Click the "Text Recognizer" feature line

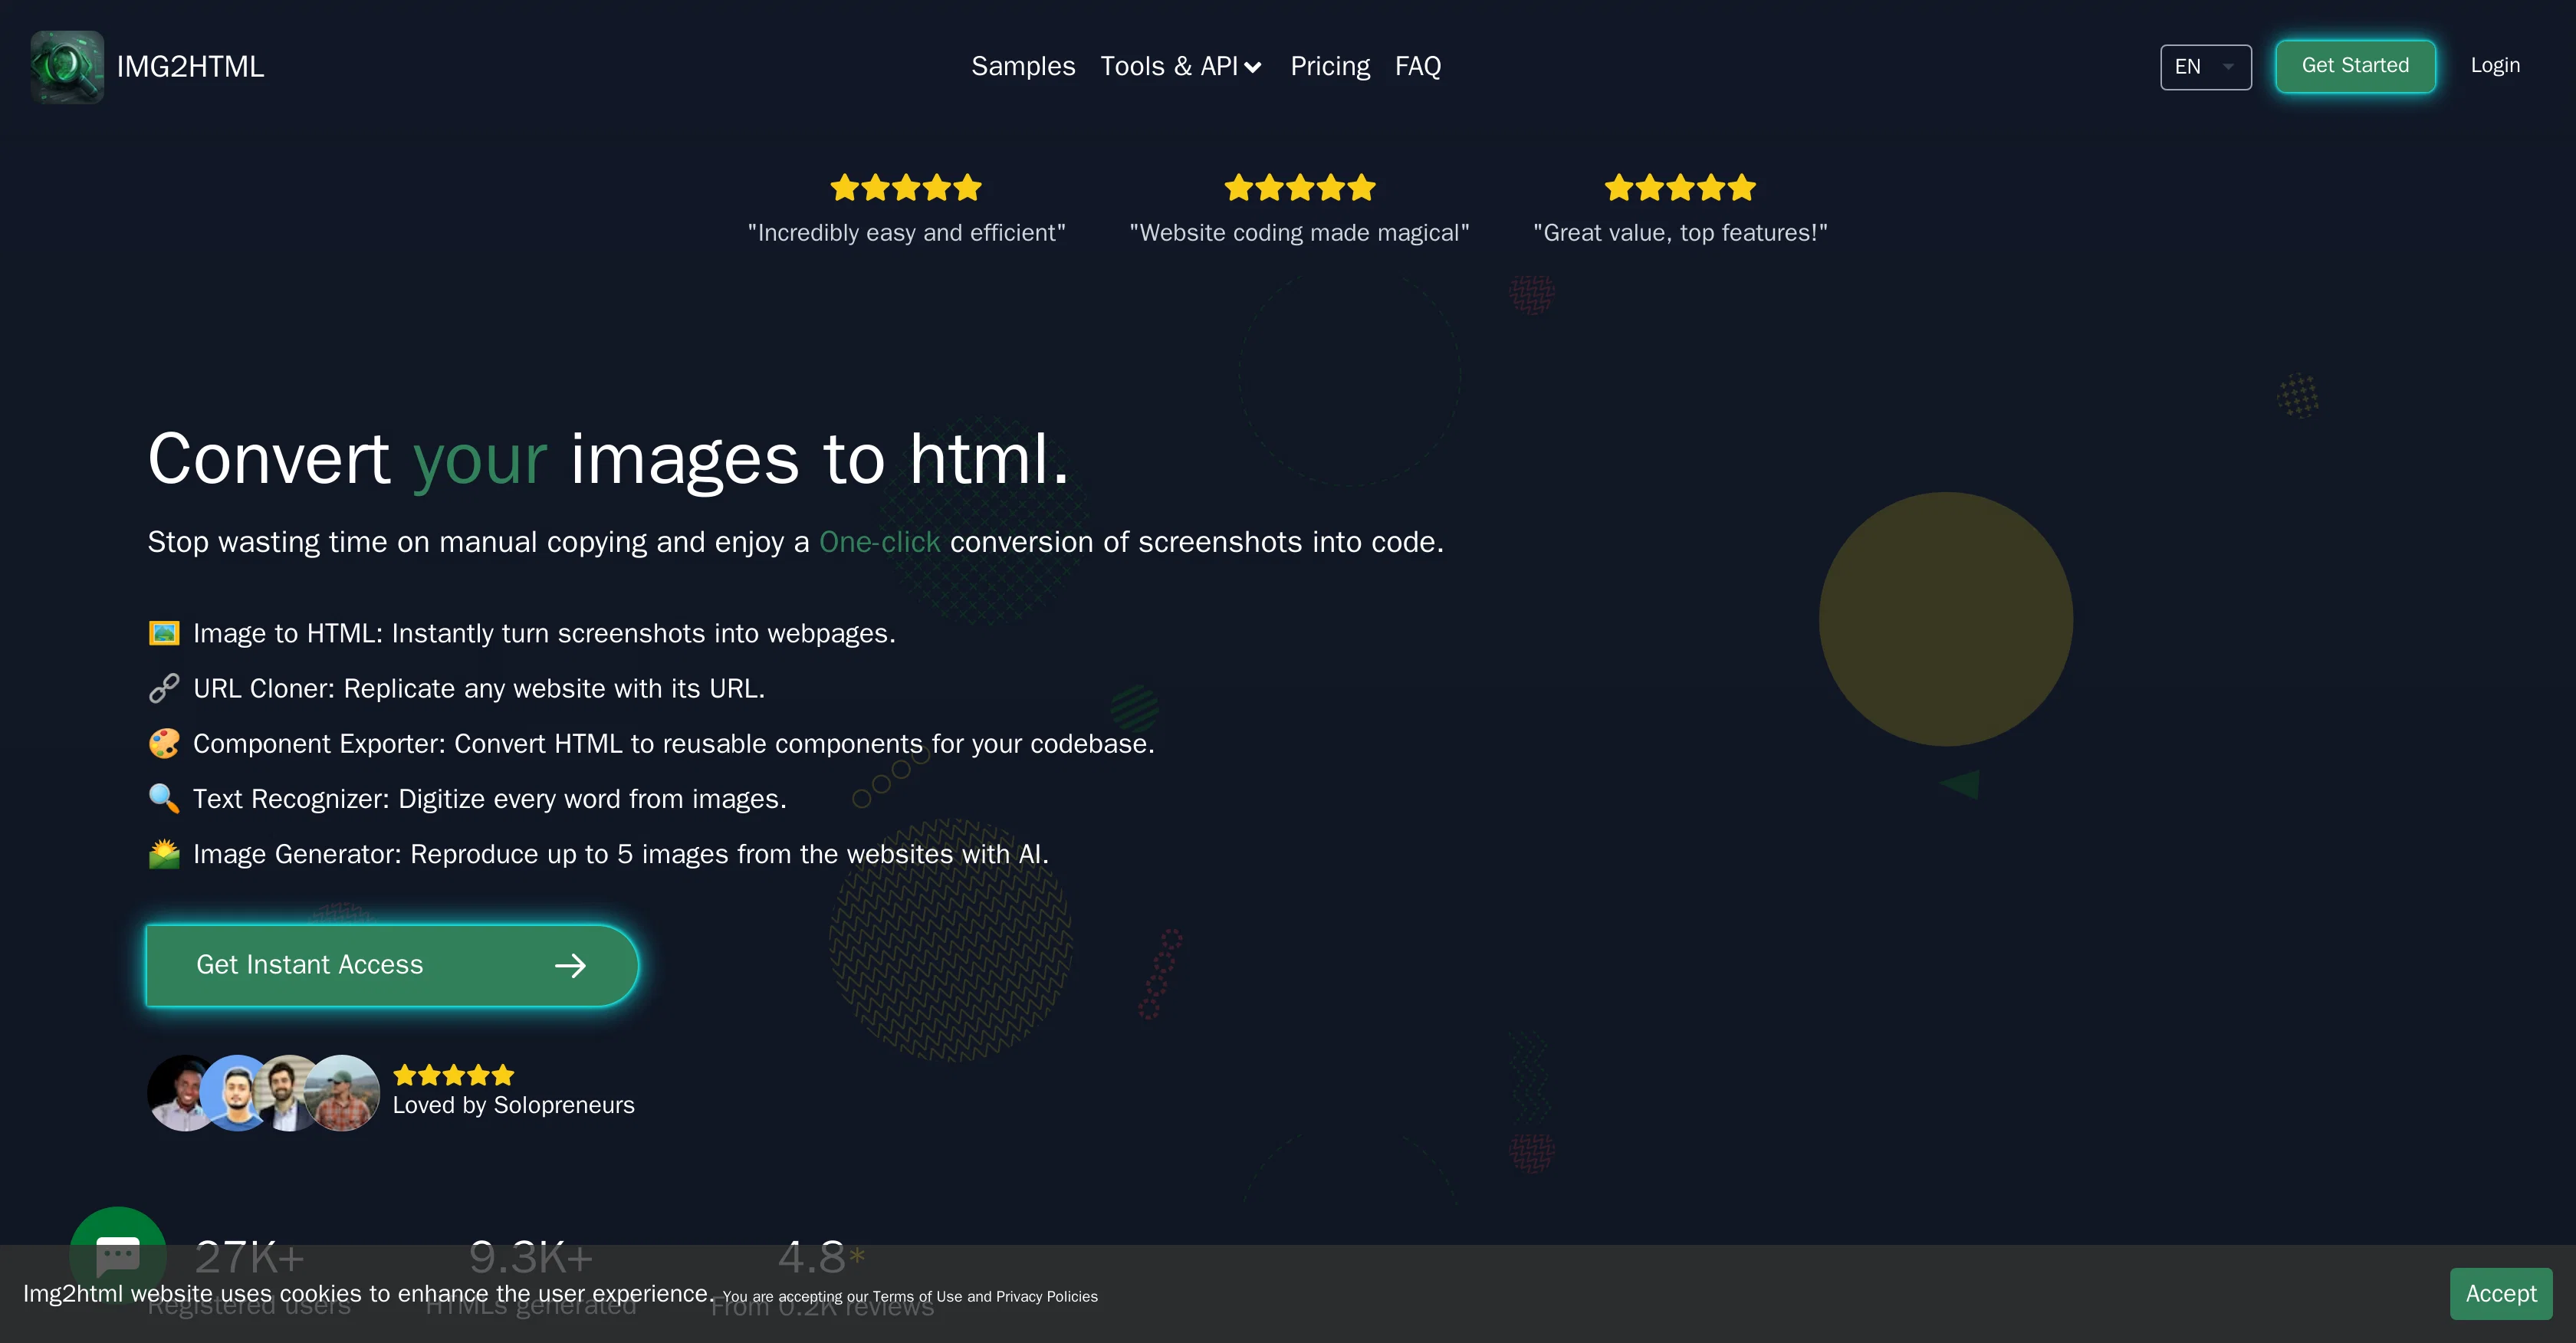click(x=490, y=799)
